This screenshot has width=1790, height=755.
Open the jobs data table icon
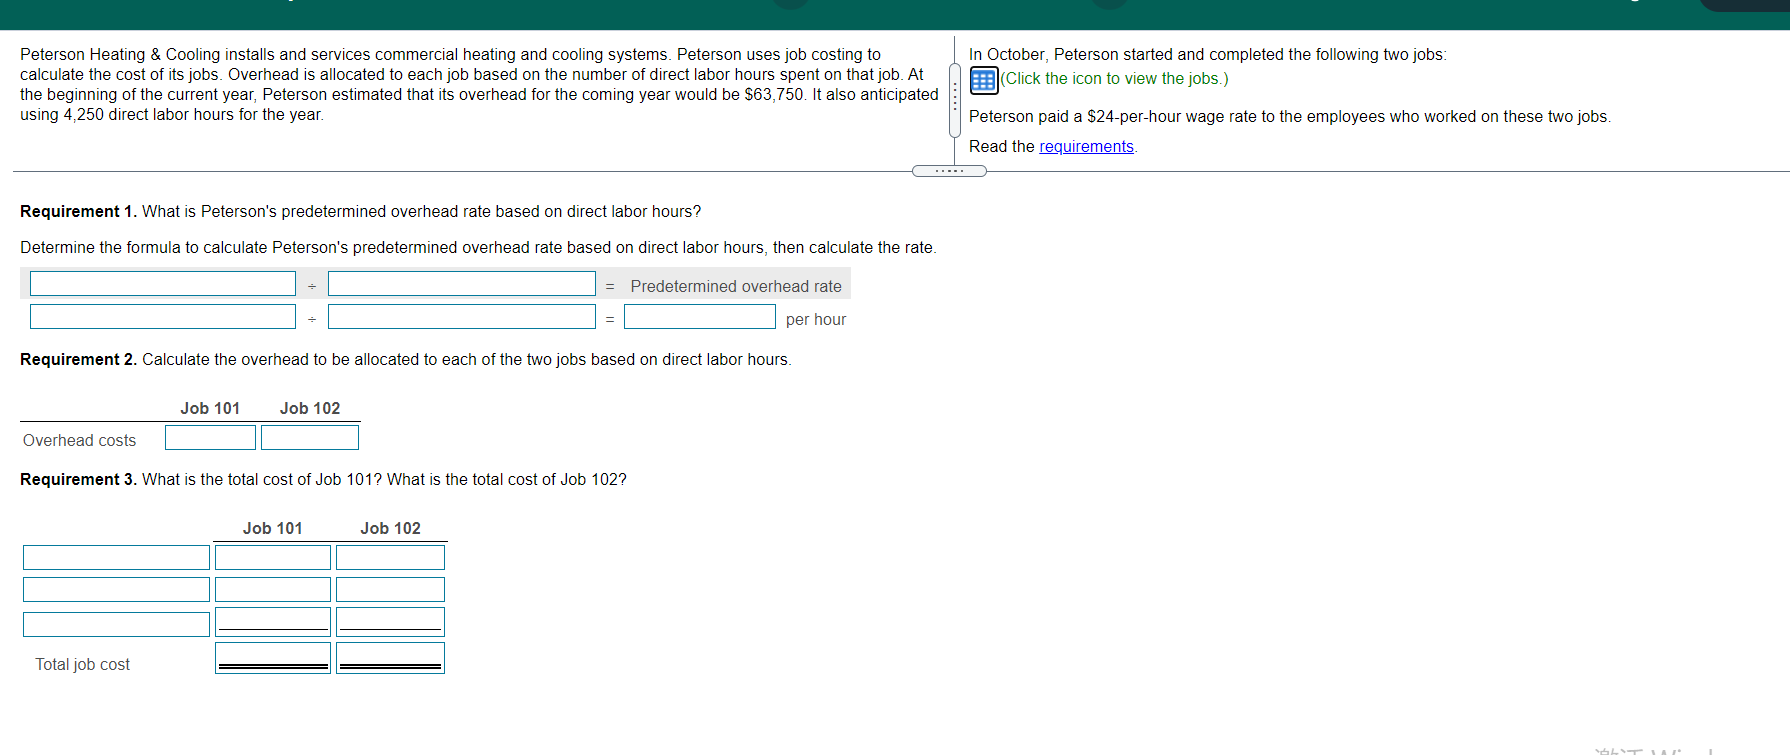click(984, 80)
